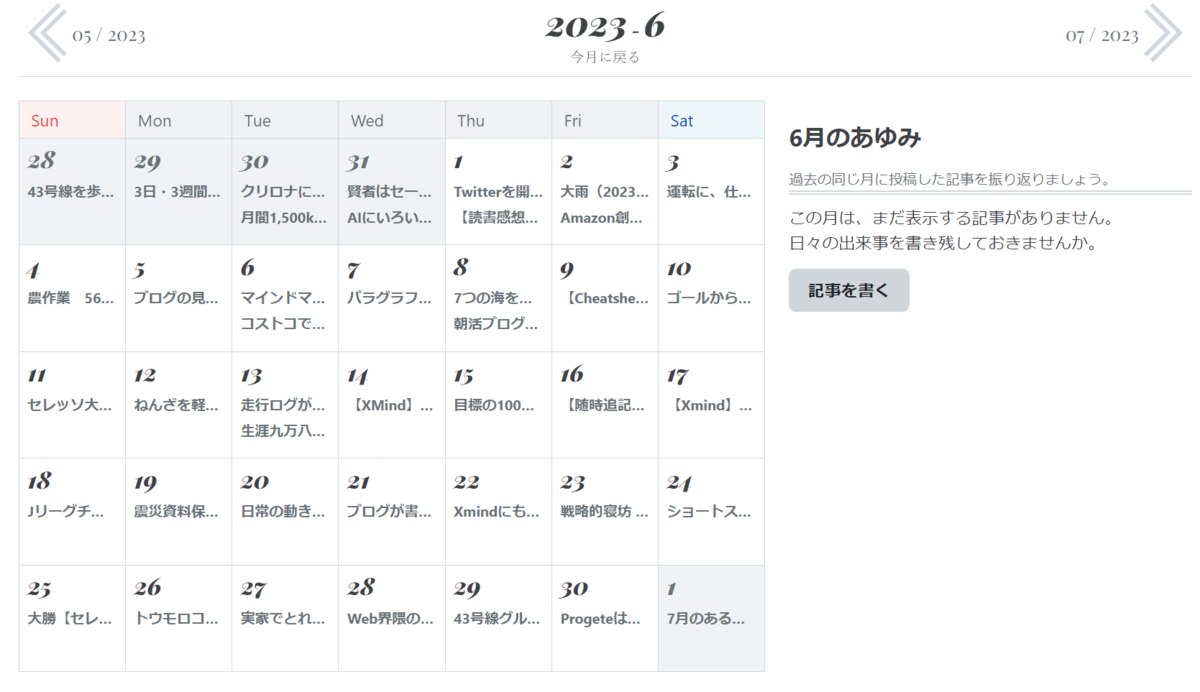The image size is (1200, 692).
Task: Open the 実家でとれ… article entry
Action: (x=284, y=618)
